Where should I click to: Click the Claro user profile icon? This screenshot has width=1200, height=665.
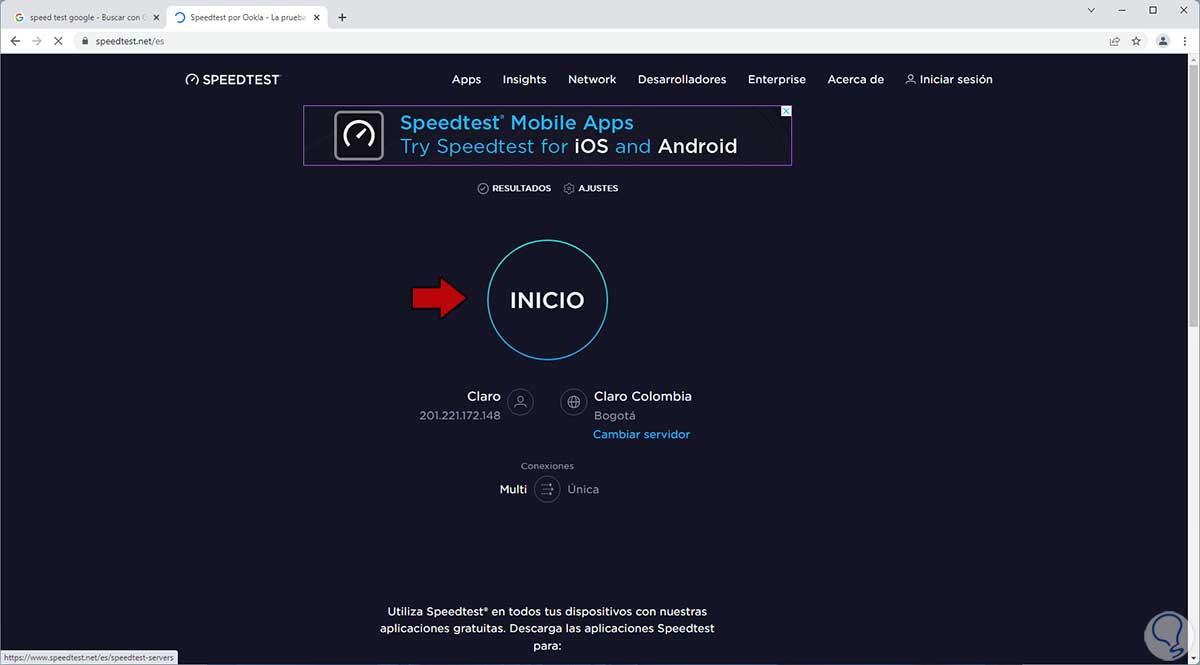520,402
